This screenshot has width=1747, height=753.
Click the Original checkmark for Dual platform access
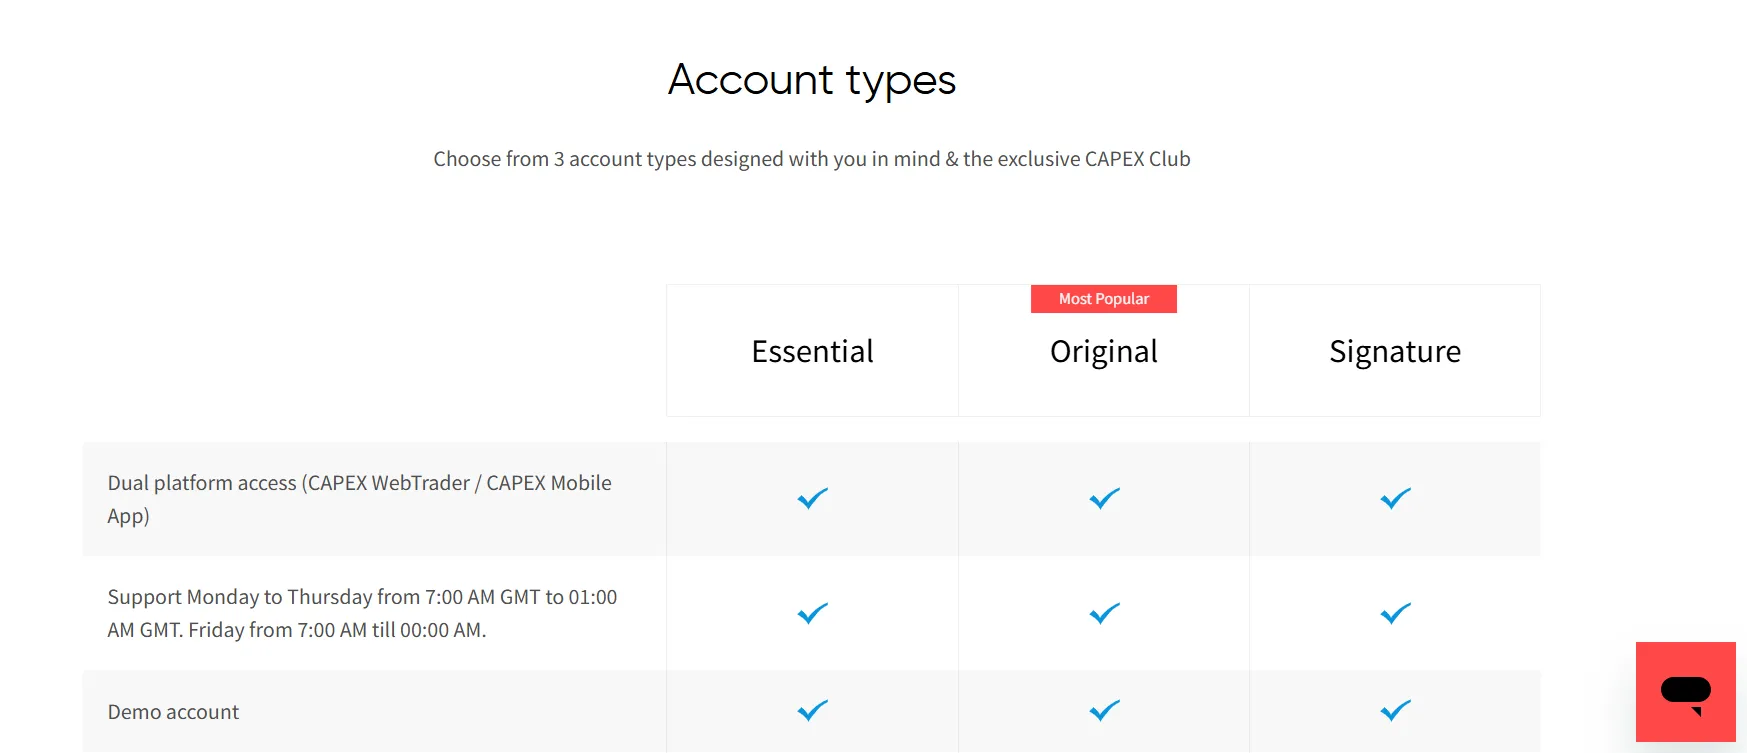[1104, 498]
